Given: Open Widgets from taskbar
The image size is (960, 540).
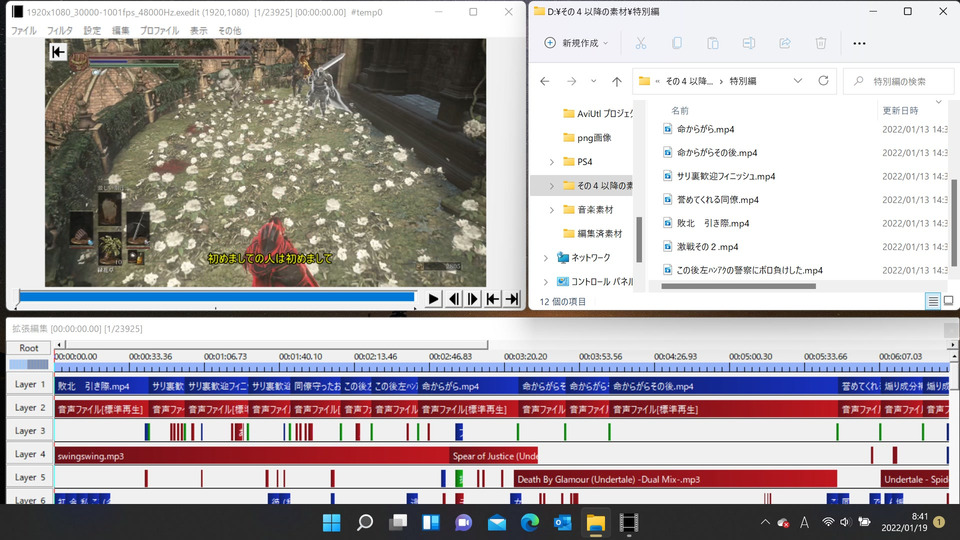Looking at the screenshot, I should pyautogui.click(x=431, y=523).
